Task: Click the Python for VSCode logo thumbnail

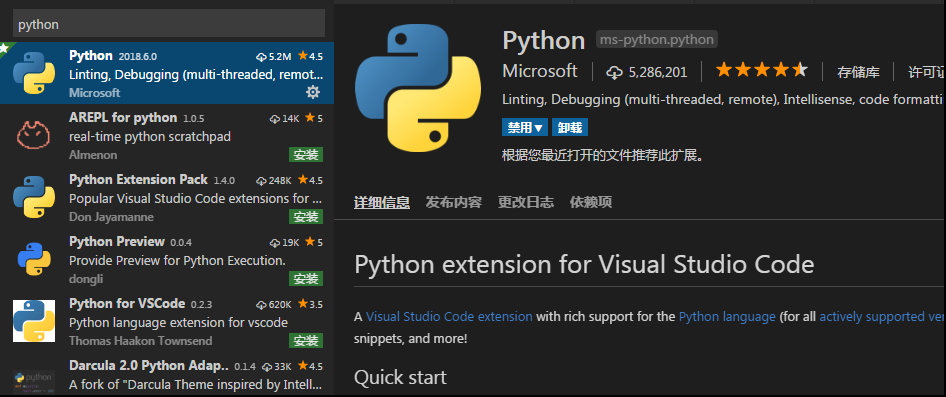Action: (x=34, y=321)
